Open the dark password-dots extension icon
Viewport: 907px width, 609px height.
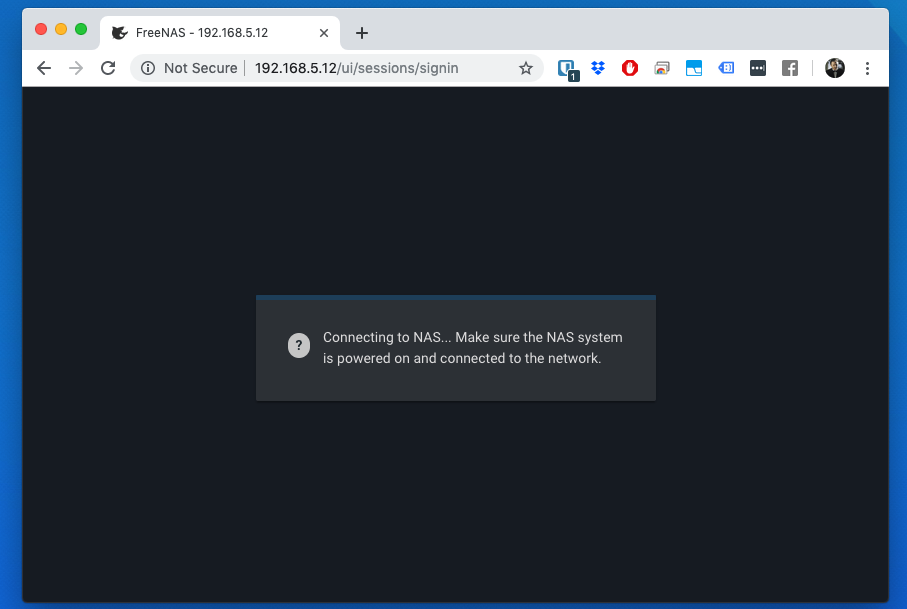point(758,68)
